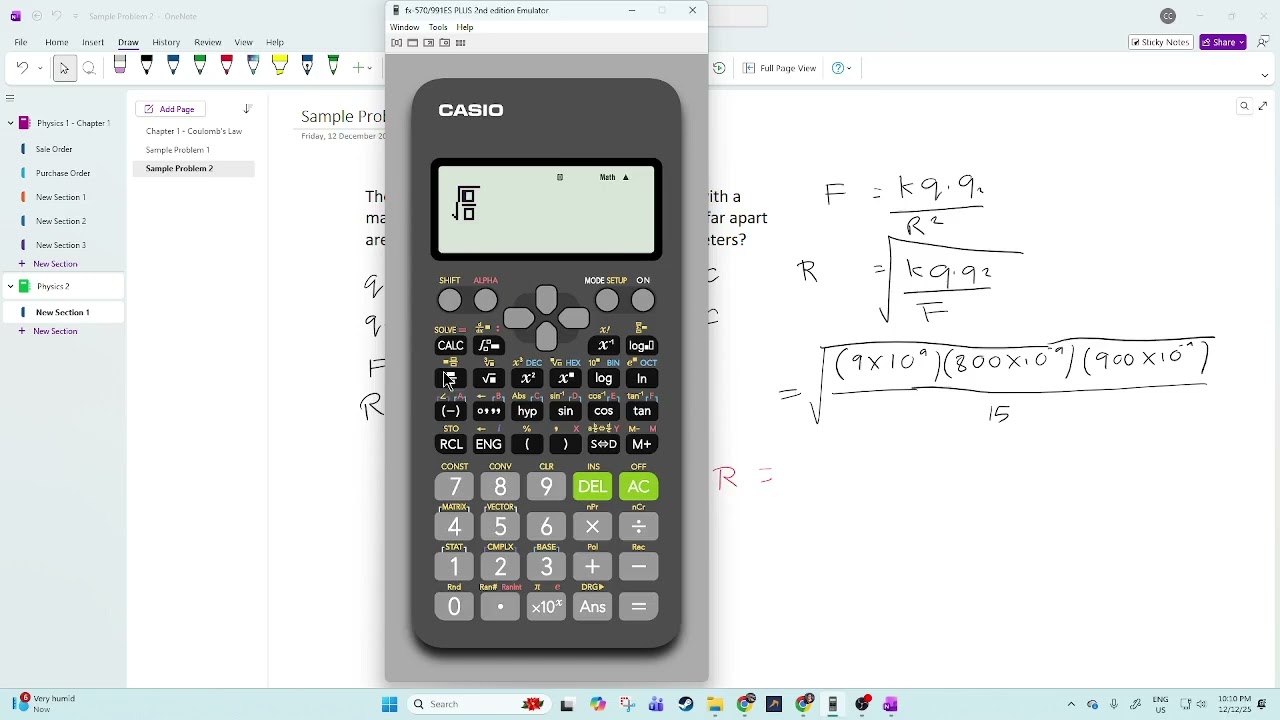Screen dimensions: 1280x720
Task: Collapse the Physics 1 - Chapter 1 notebook
Action: [10, 123]
